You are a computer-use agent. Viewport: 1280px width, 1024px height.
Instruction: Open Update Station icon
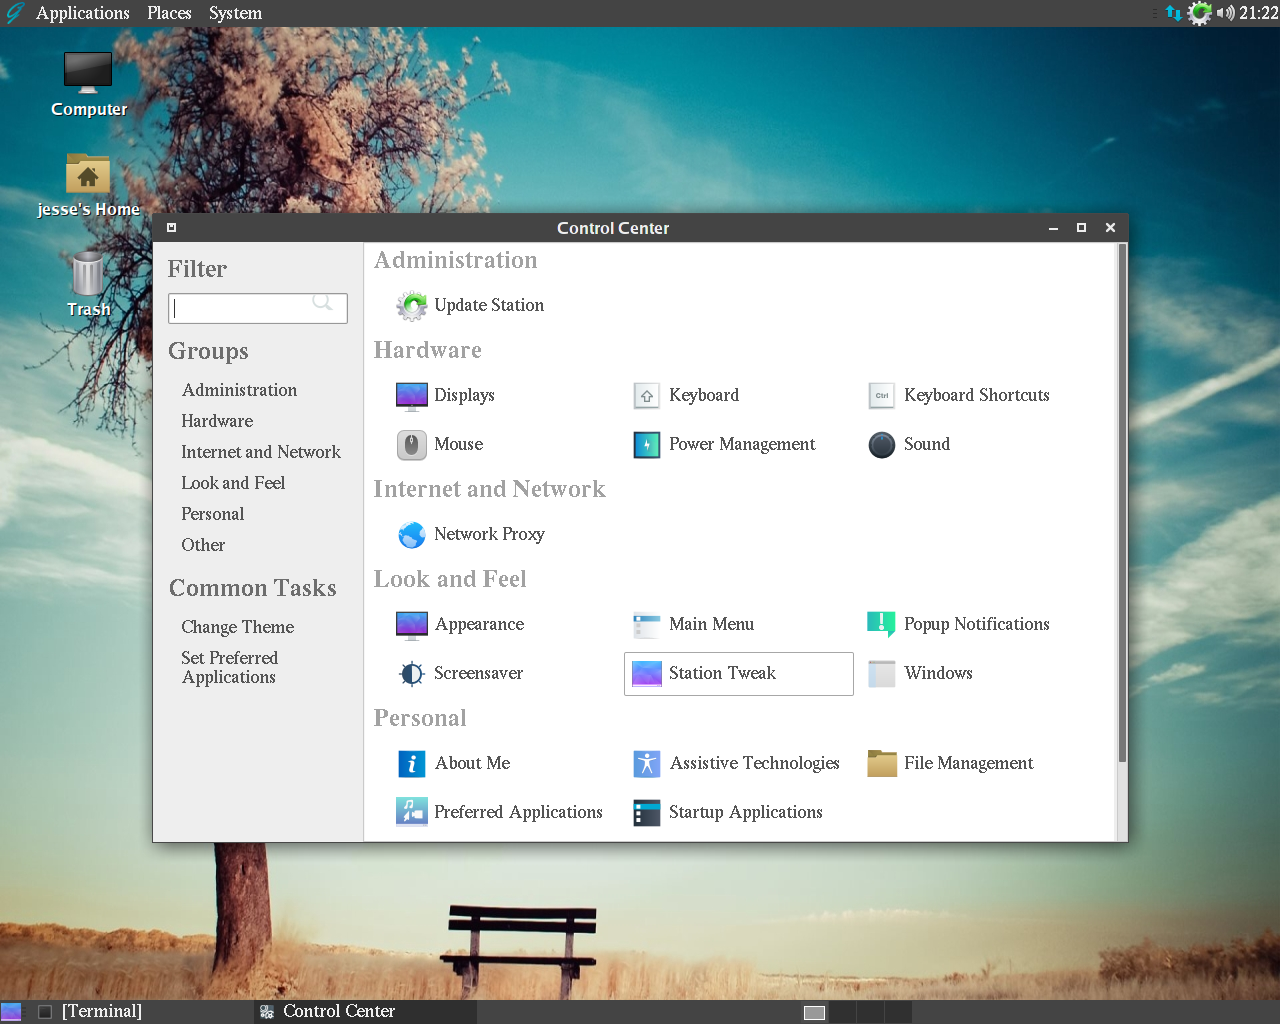(x=411, y=305)
